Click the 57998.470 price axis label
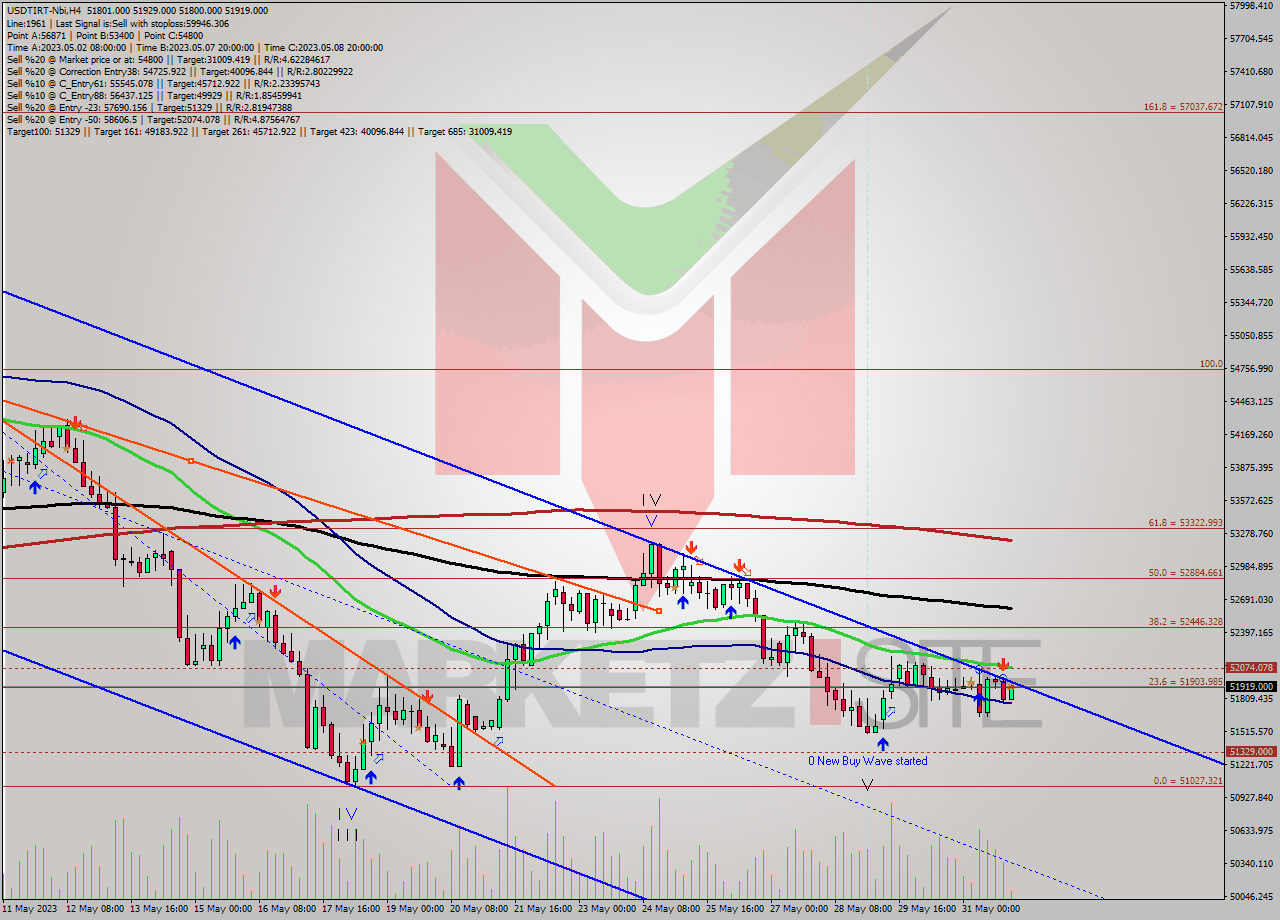 (1251, 6)
